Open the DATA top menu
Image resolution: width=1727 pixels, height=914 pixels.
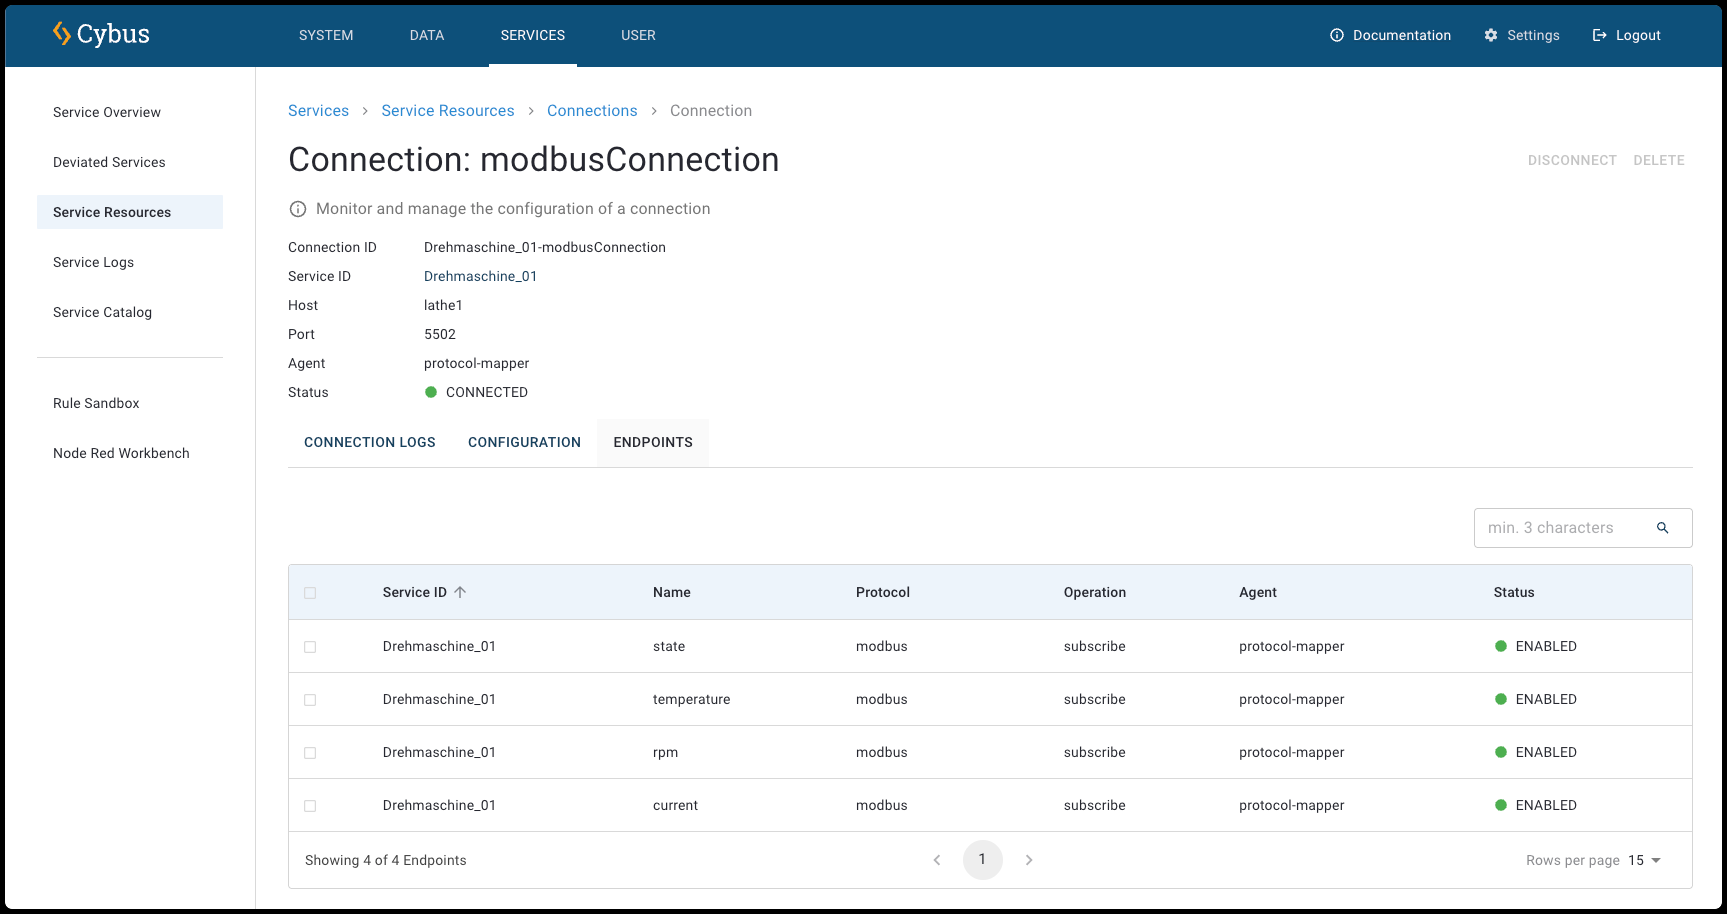[x=426, y=35]
